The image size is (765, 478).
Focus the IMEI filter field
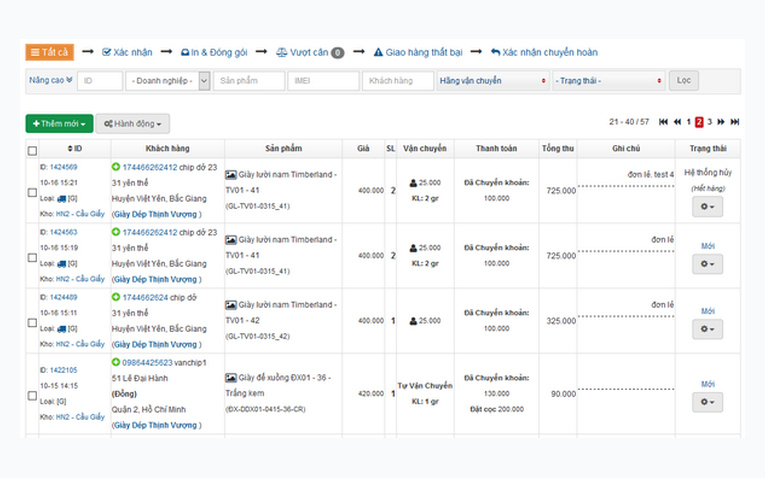[x=323, y=80]
